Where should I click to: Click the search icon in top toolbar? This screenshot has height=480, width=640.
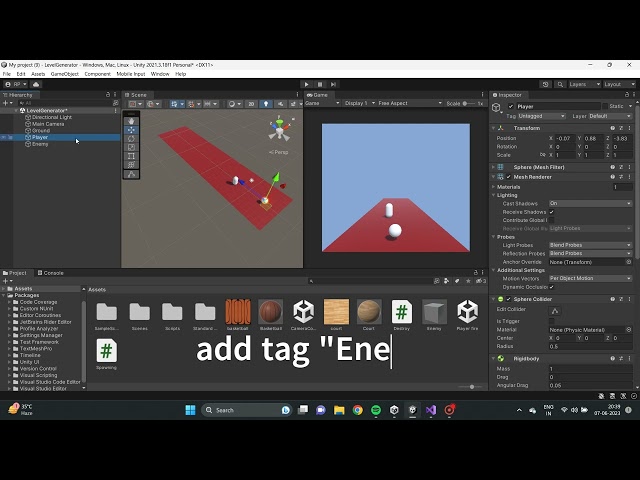click(560, 84)
